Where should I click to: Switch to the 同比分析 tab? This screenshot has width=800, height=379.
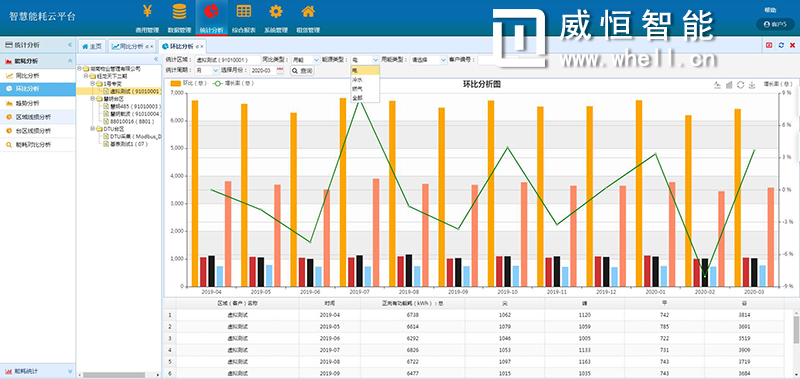click(131, 46)
